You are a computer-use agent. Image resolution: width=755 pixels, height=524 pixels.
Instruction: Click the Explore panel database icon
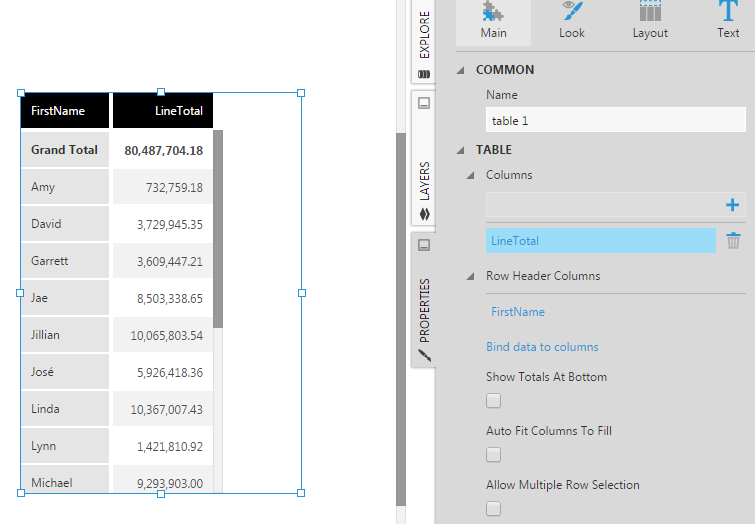coord(424,74)
